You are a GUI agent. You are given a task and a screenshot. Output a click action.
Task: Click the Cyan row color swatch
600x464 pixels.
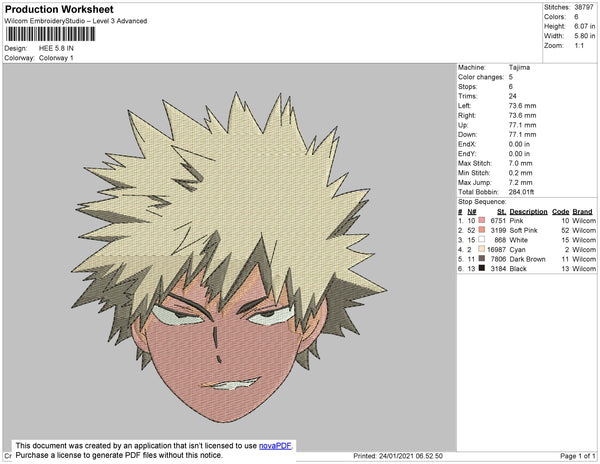point(482,249)
